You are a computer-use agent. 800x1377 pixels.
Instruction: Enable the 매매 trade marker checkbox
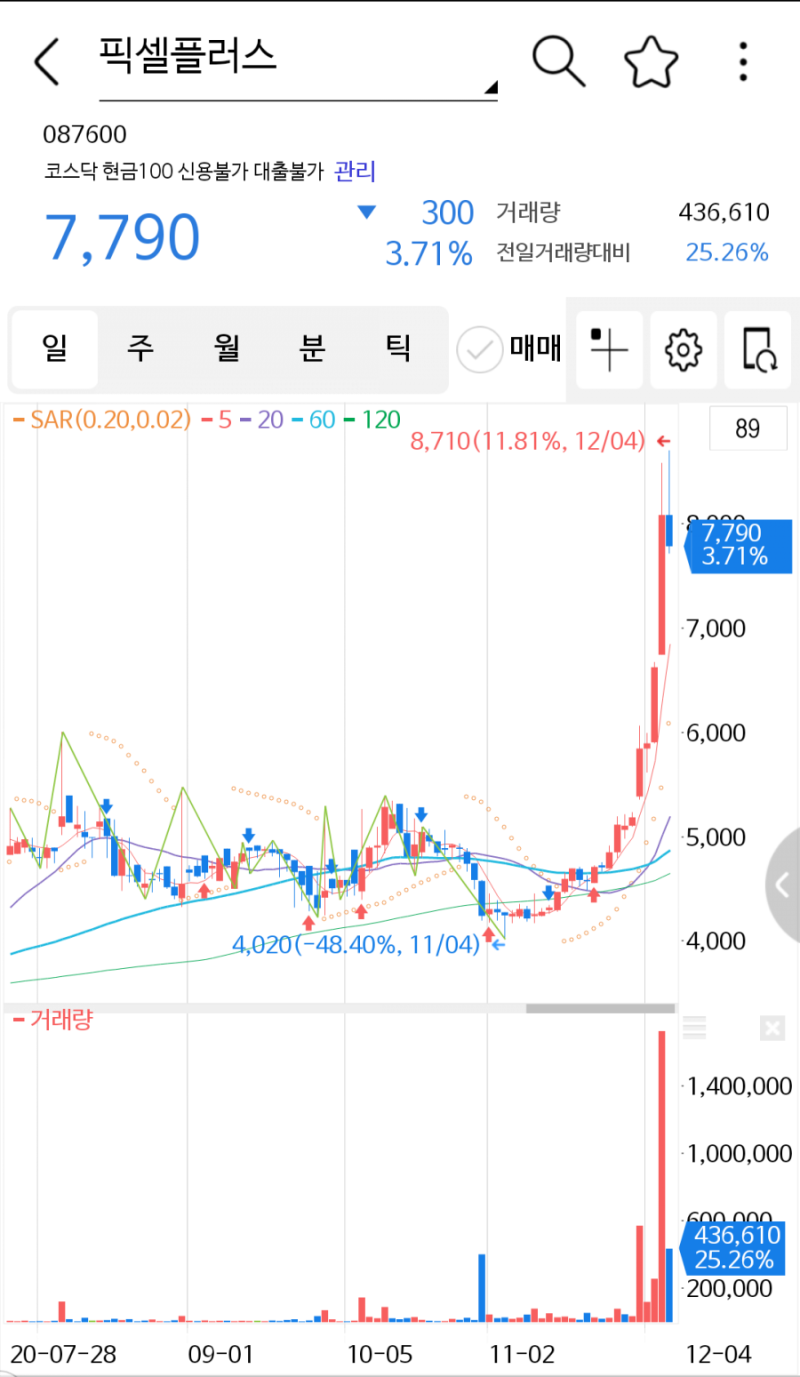tap(480, 350)
